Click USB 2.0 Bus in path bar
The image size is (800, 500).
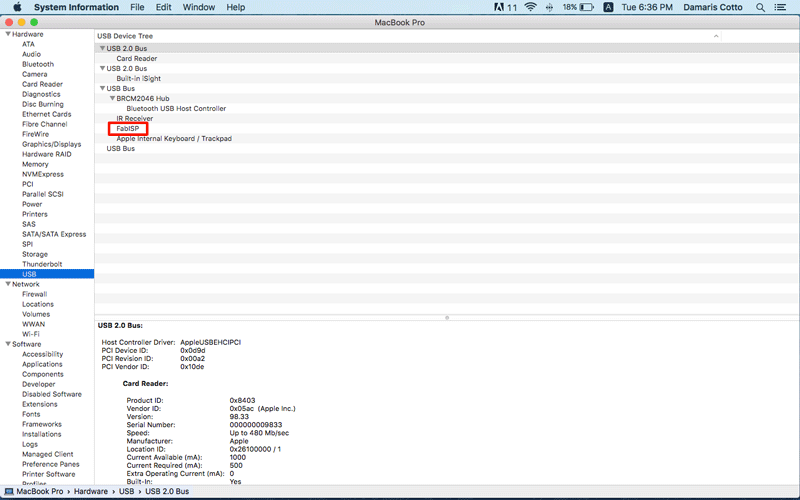tap(167, 491)
